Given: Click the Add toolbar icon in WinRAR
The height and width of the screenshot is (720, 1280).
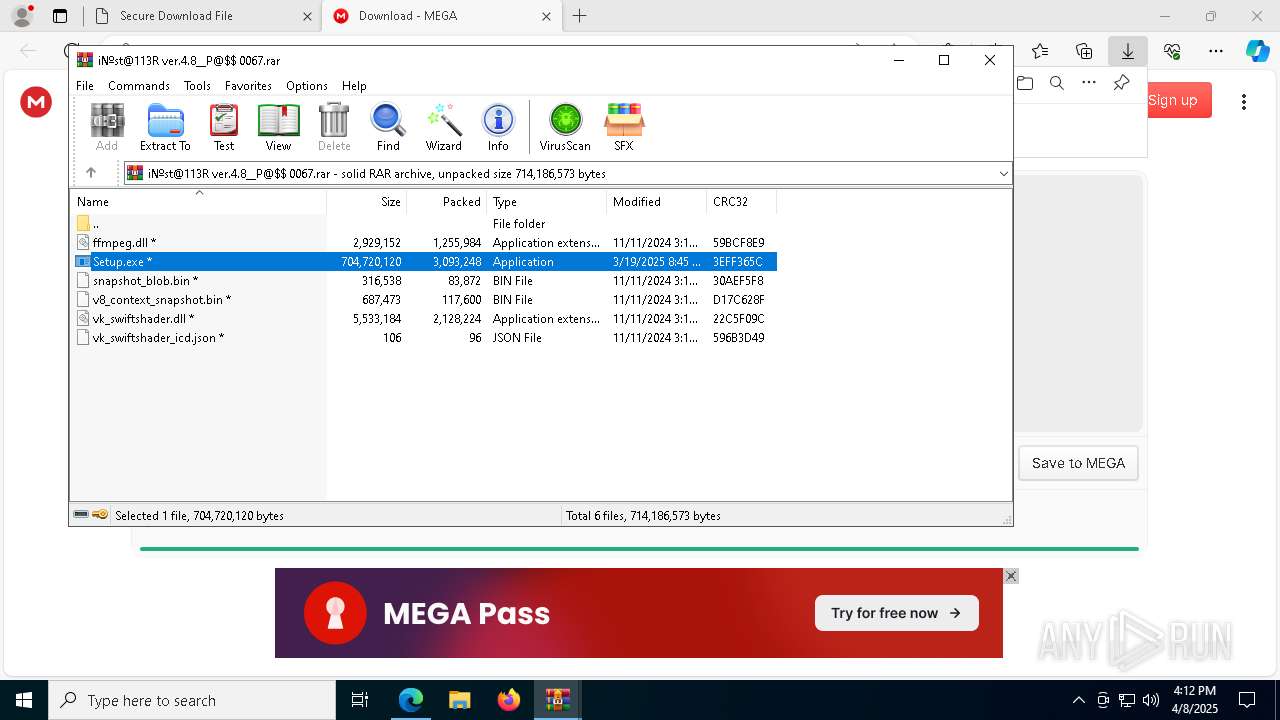Looking at the screenshot, I should coord(107,127).
